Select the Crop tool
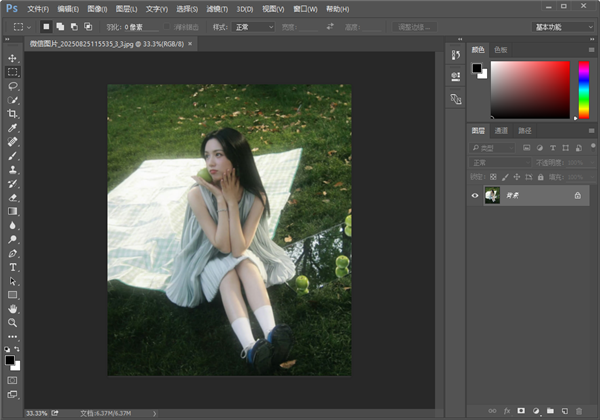 click(x=13, y=114)
